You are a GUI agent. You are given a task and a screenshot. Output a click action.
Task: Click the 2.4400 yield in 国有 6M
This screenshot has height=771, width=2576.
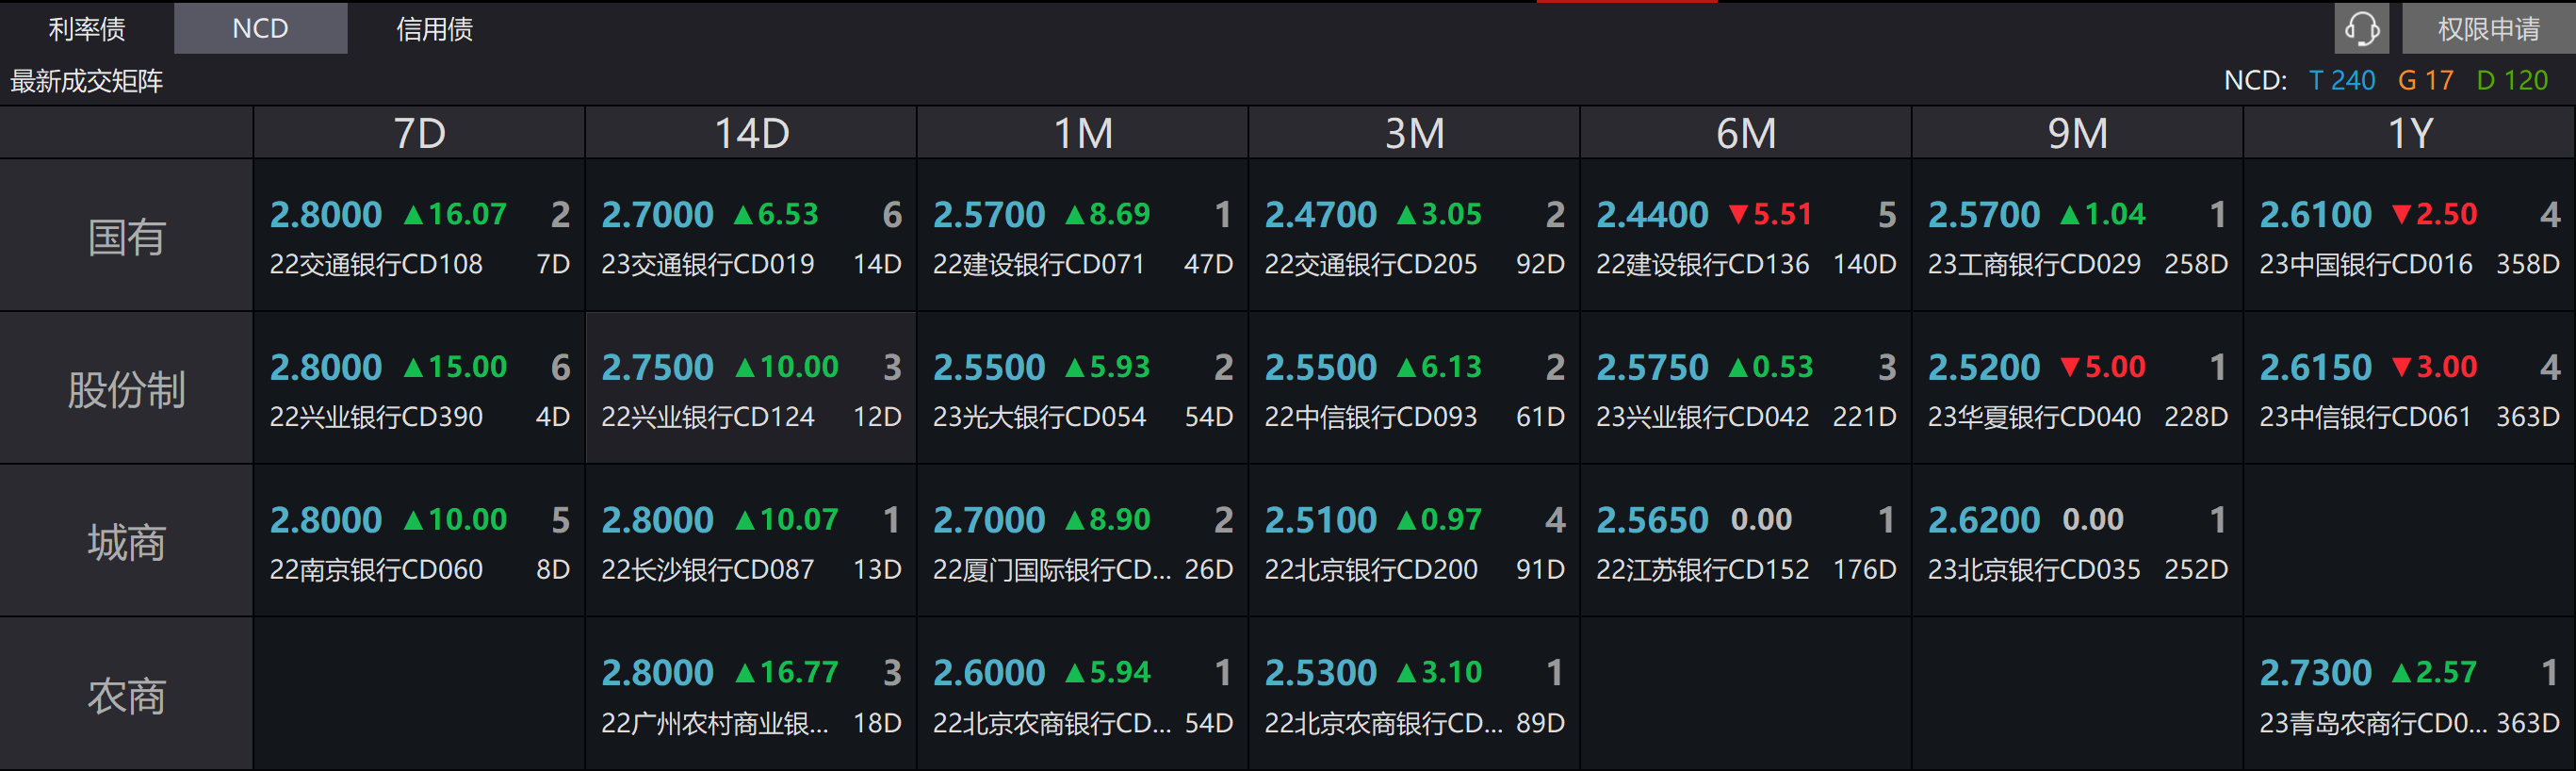tap(1652, 215)
